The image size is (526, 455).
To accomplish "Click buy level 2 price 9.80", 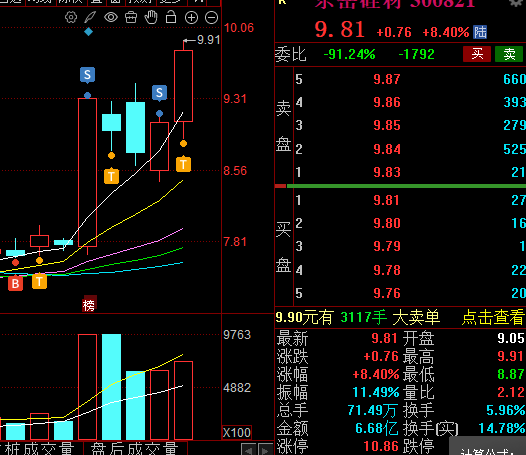I will [x=387, y=223].
